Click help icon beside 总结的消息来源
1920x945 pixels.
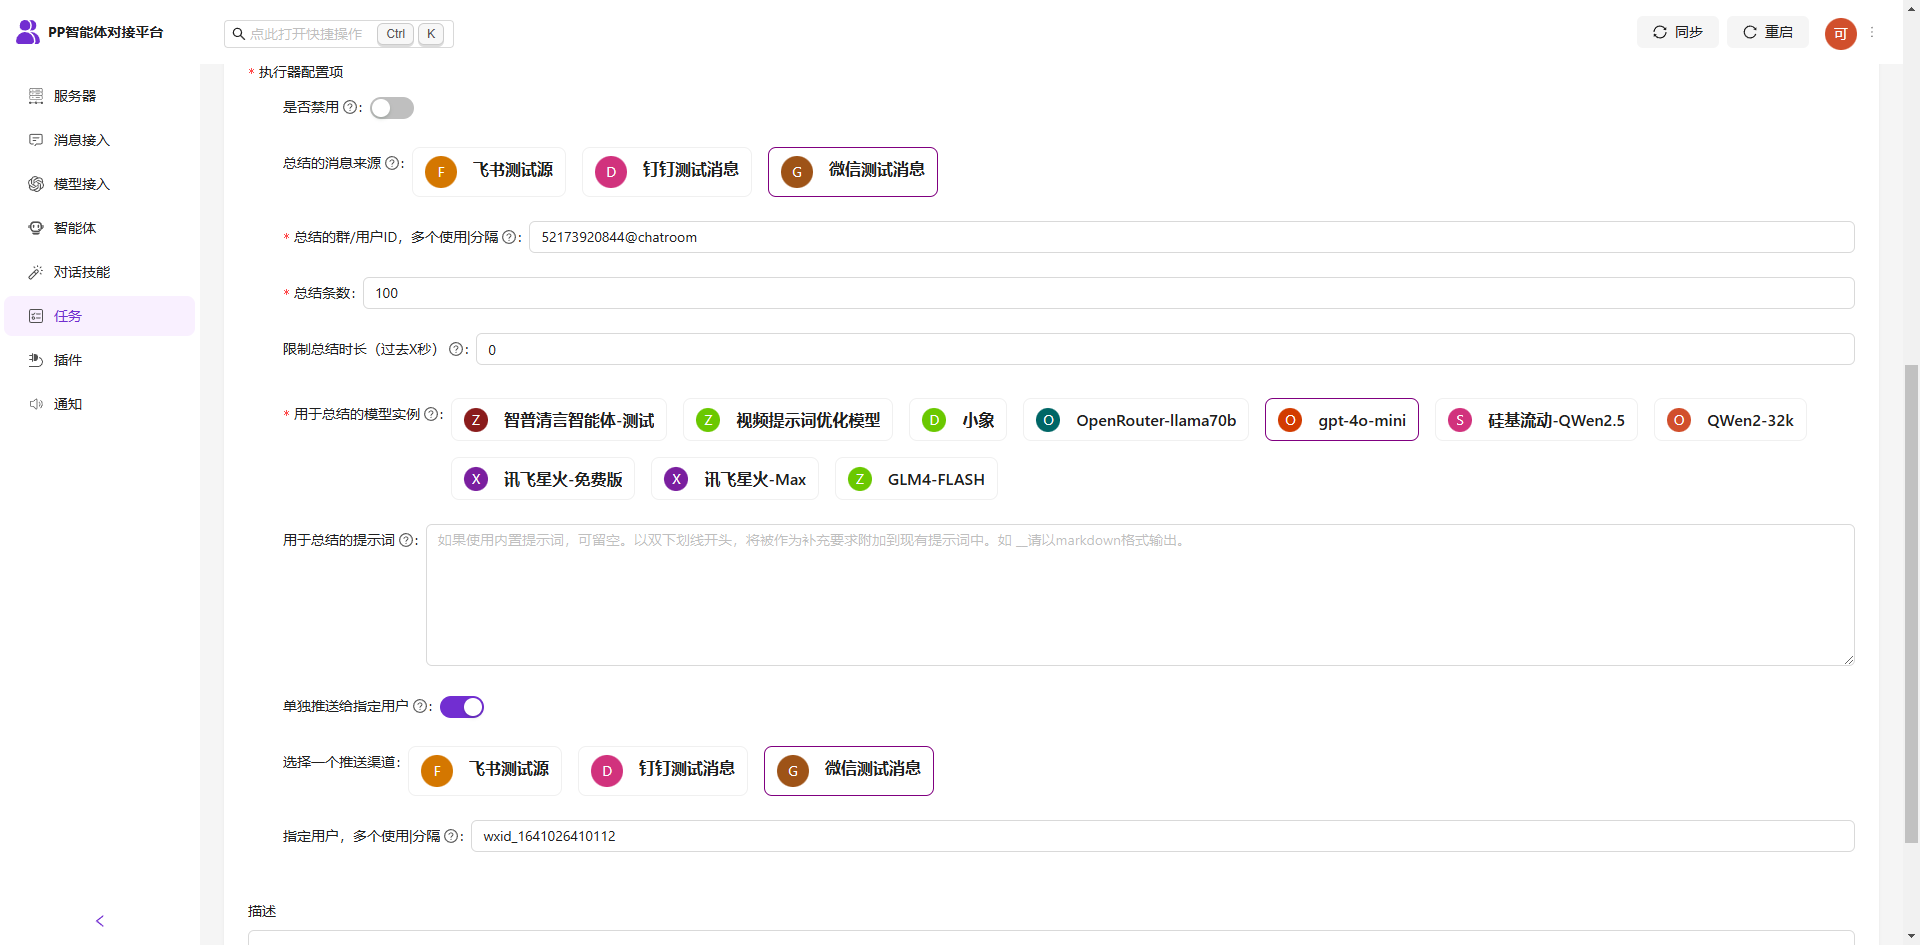[x=392, y=163]
